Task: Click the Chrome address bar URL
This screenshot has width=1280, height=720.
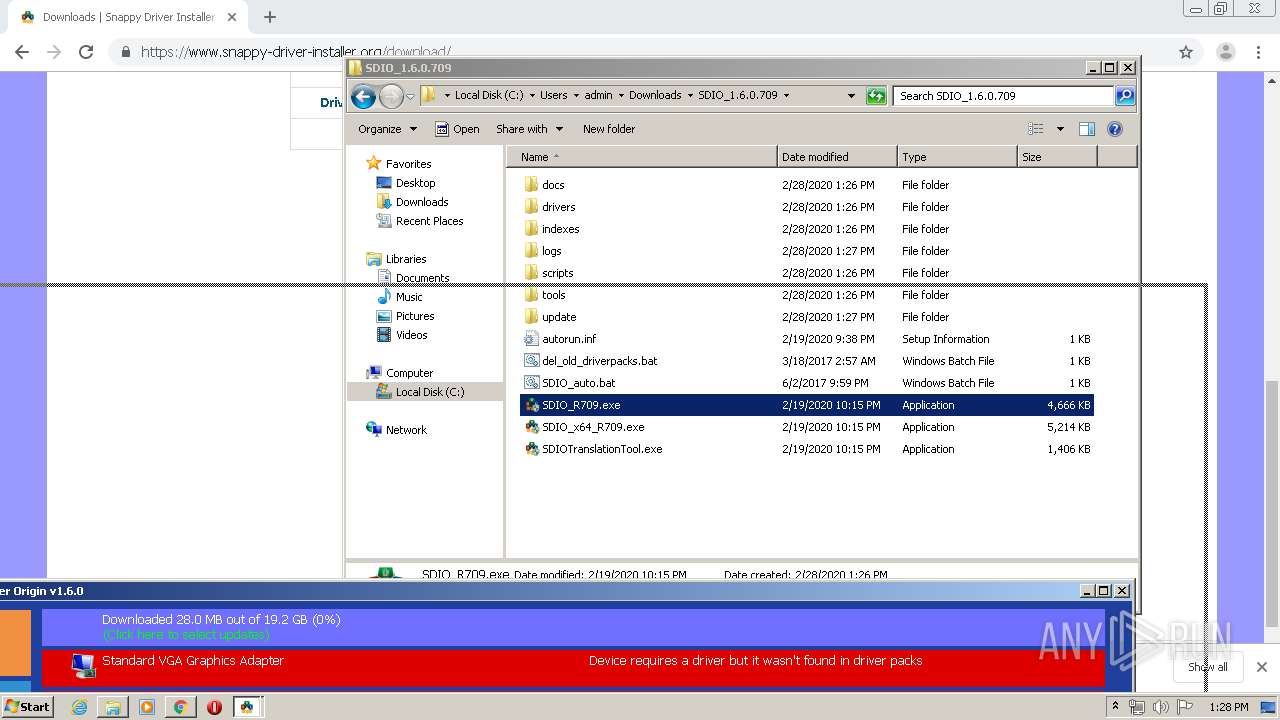Action: (296, 52)
